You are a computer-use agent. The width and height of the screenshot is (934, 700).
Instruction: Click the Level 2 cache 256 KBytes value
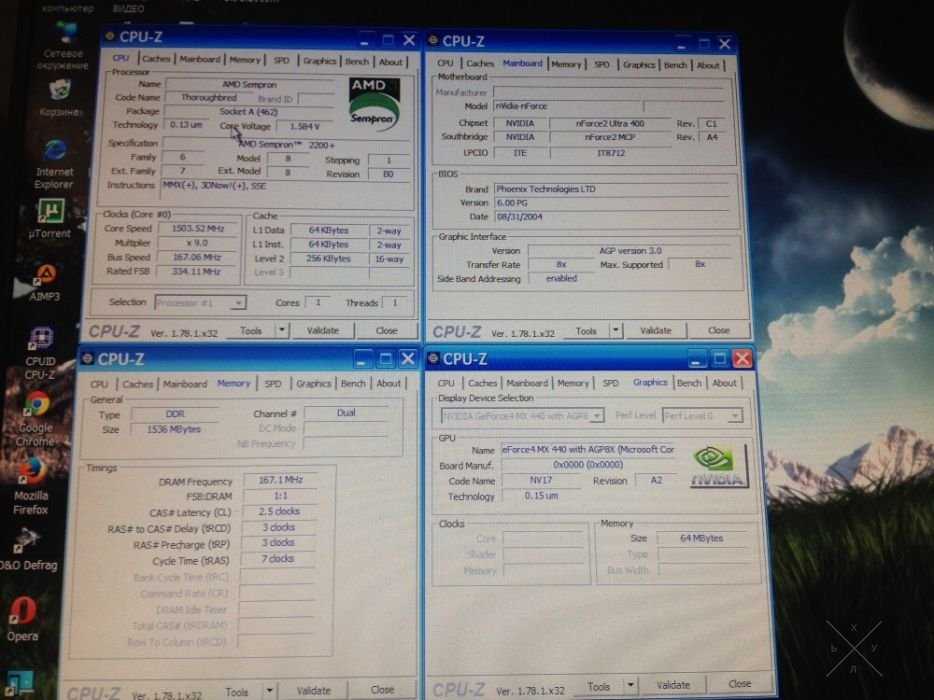(328, 259)
